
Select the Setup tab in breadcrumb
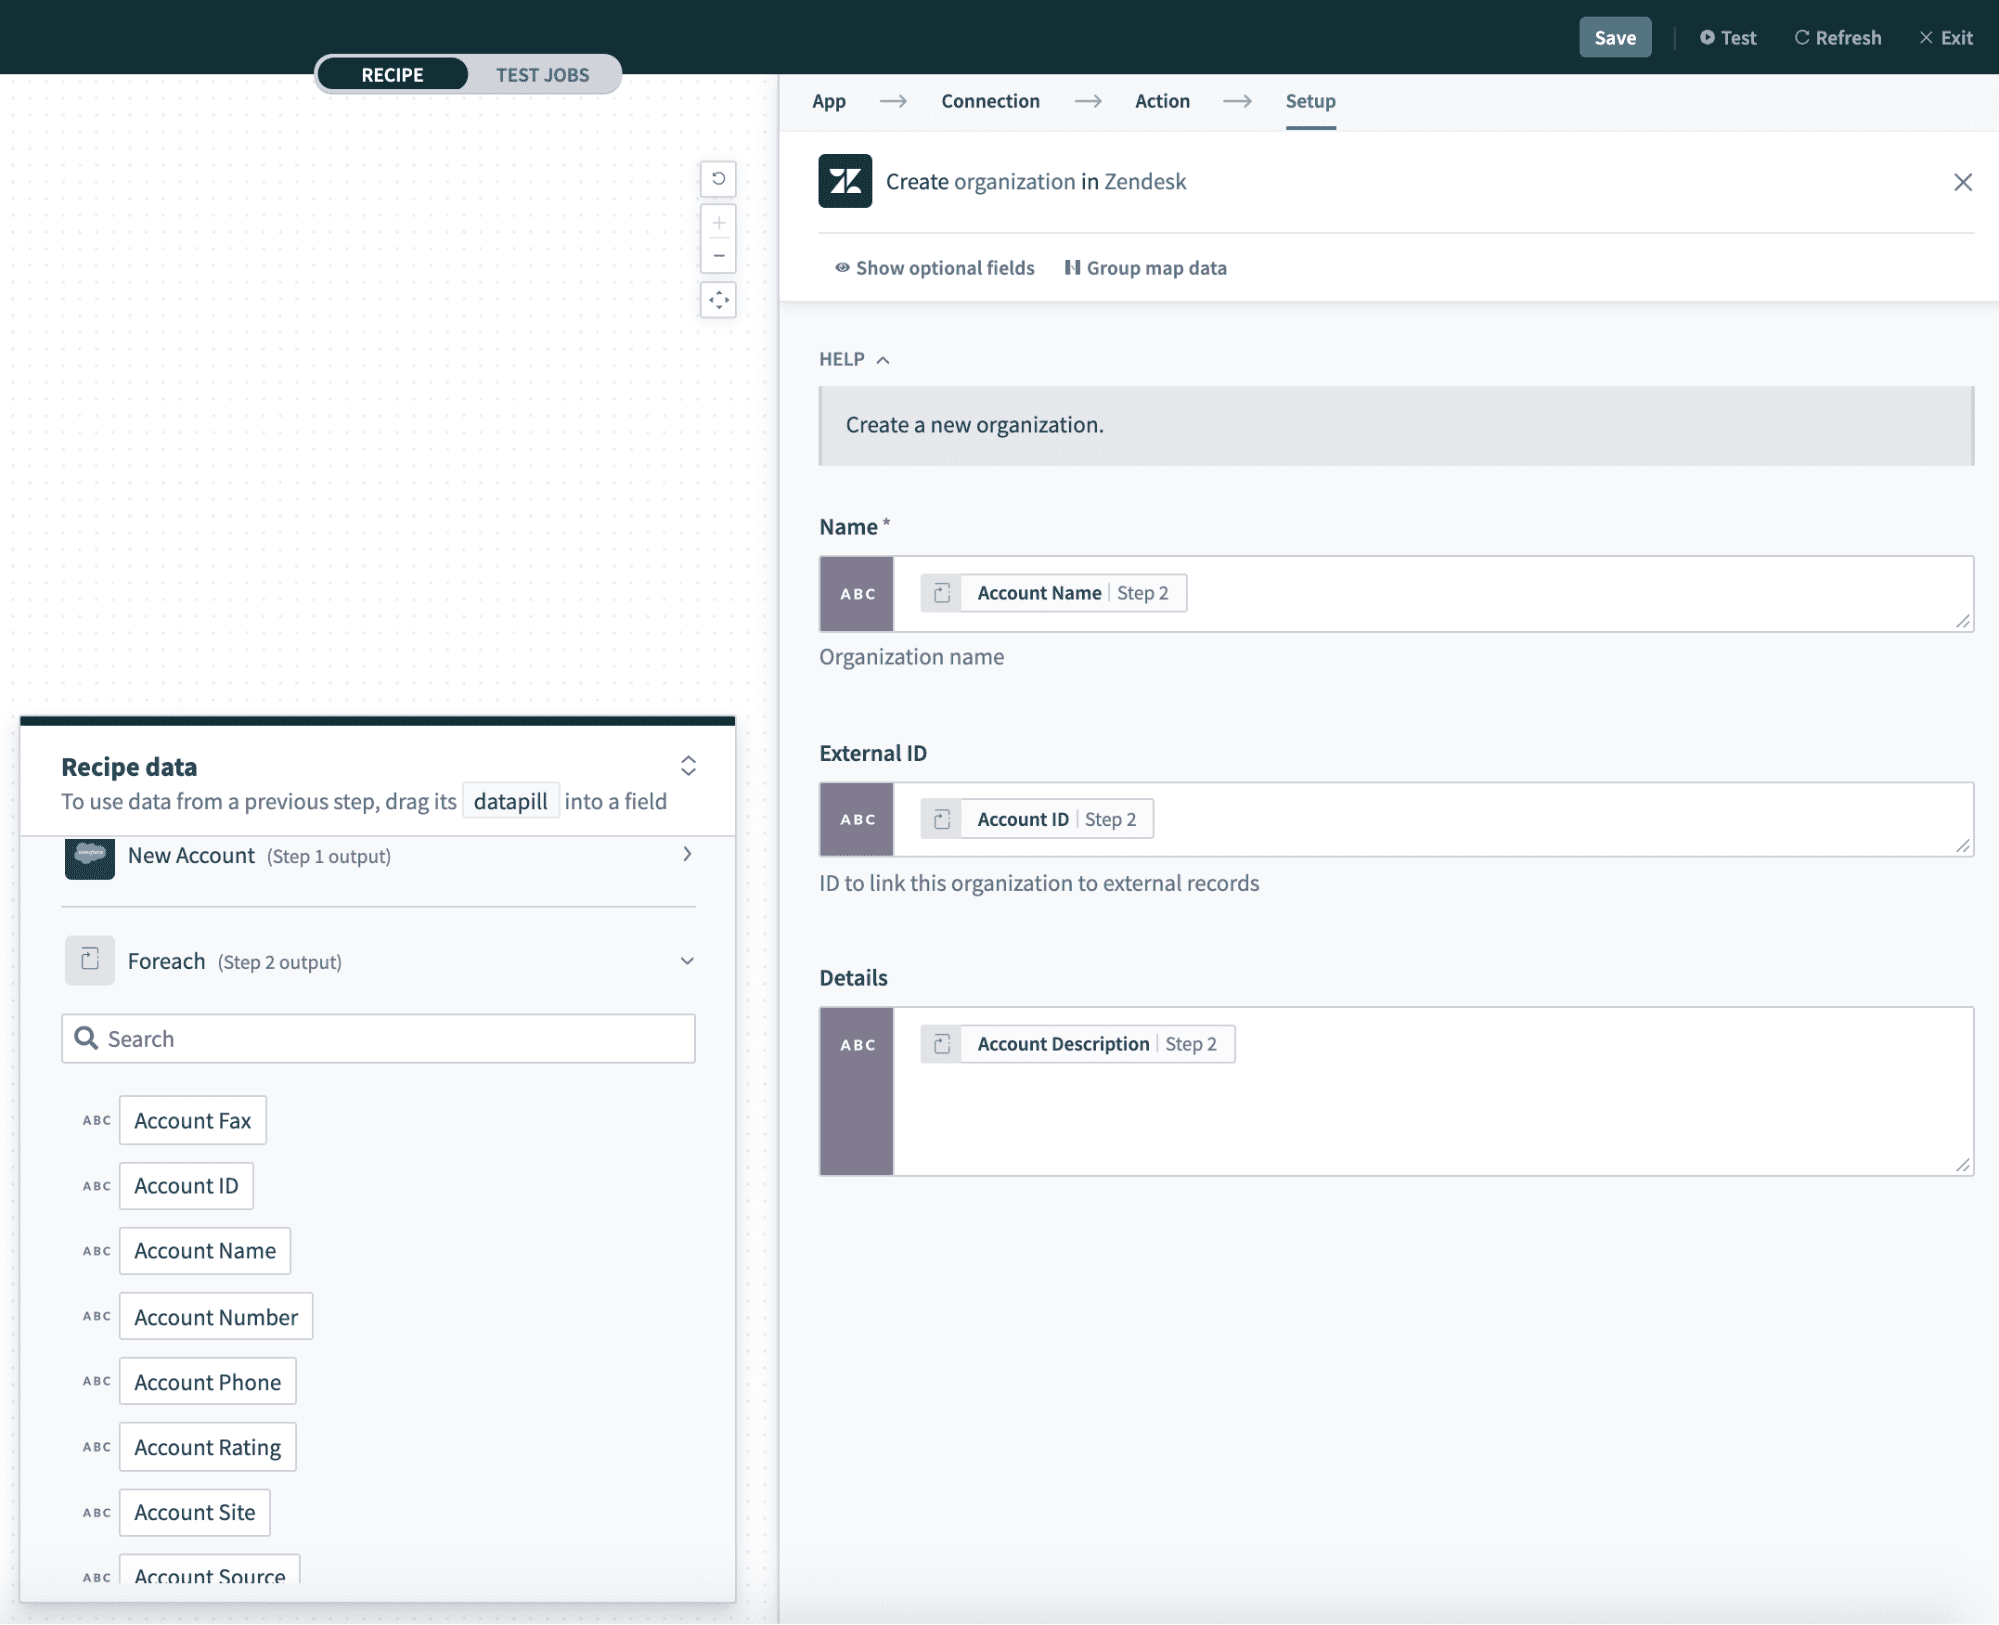(x=1311, y=101)
